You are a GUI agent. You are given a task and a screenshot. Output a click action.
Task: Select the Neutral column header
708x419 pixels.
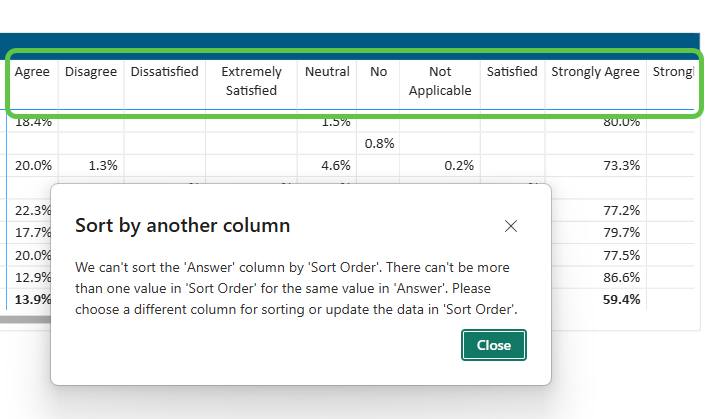tap(327, 72)
